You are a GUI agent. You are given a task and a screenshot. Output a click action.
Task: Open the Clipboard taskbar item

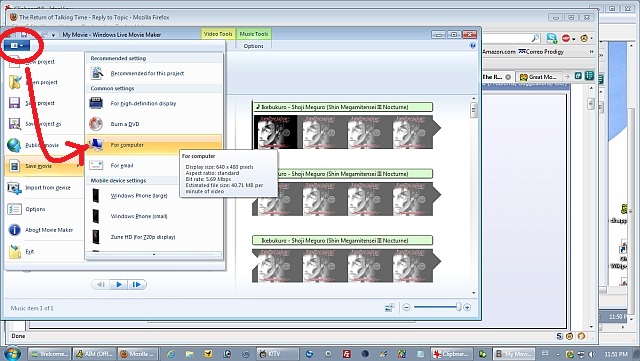click(452, 354)
